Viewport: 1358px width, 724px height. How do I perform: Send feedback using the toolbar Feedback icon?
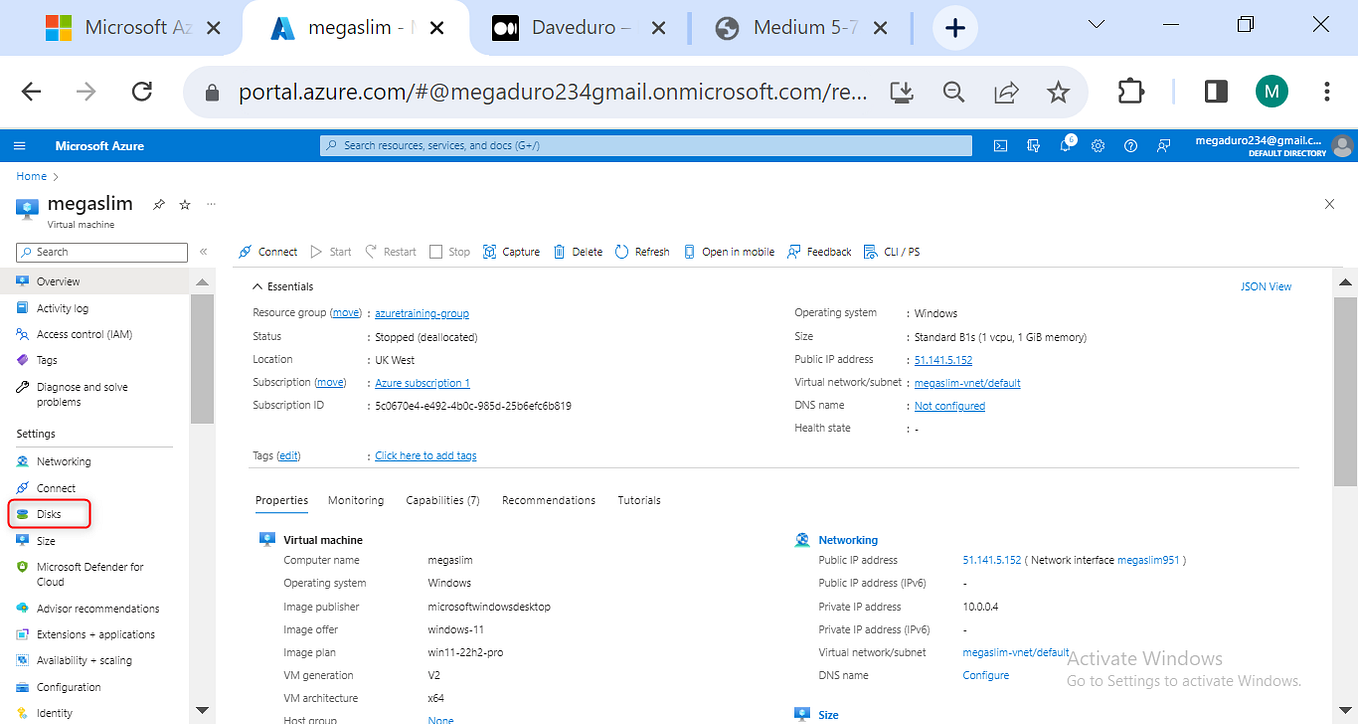(818, 251)
